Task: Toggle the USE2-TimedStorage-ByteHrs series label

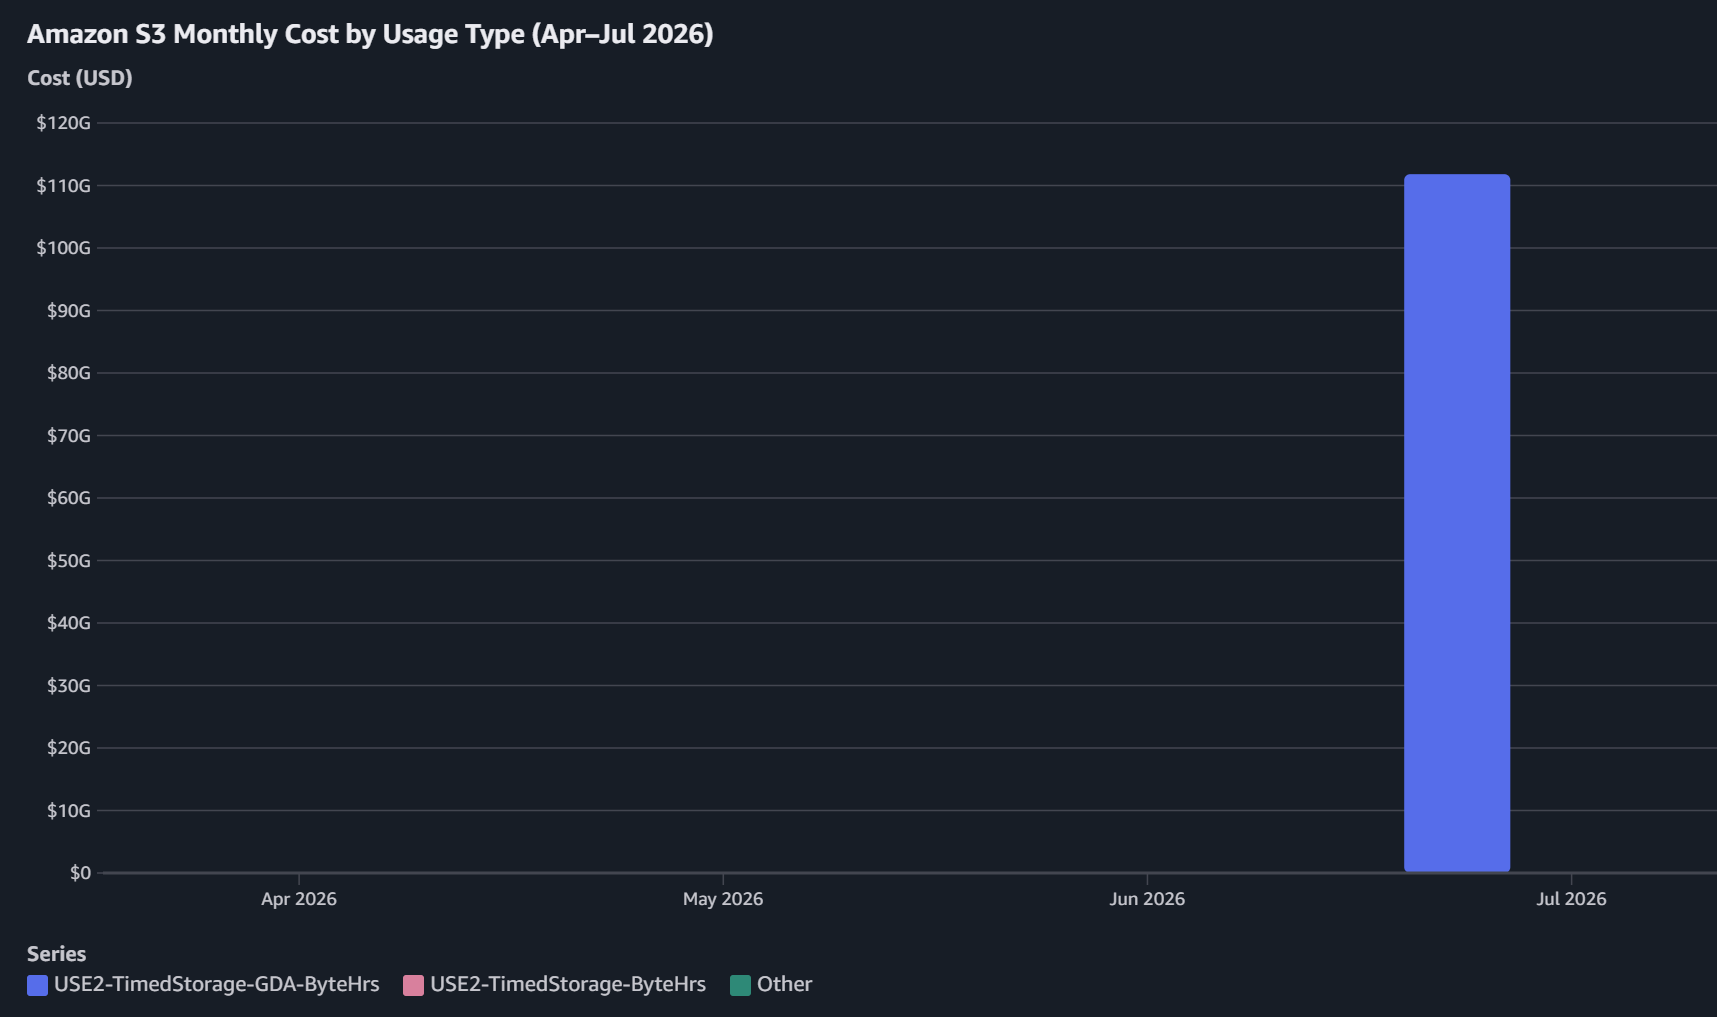Action: tap(568, 984)
